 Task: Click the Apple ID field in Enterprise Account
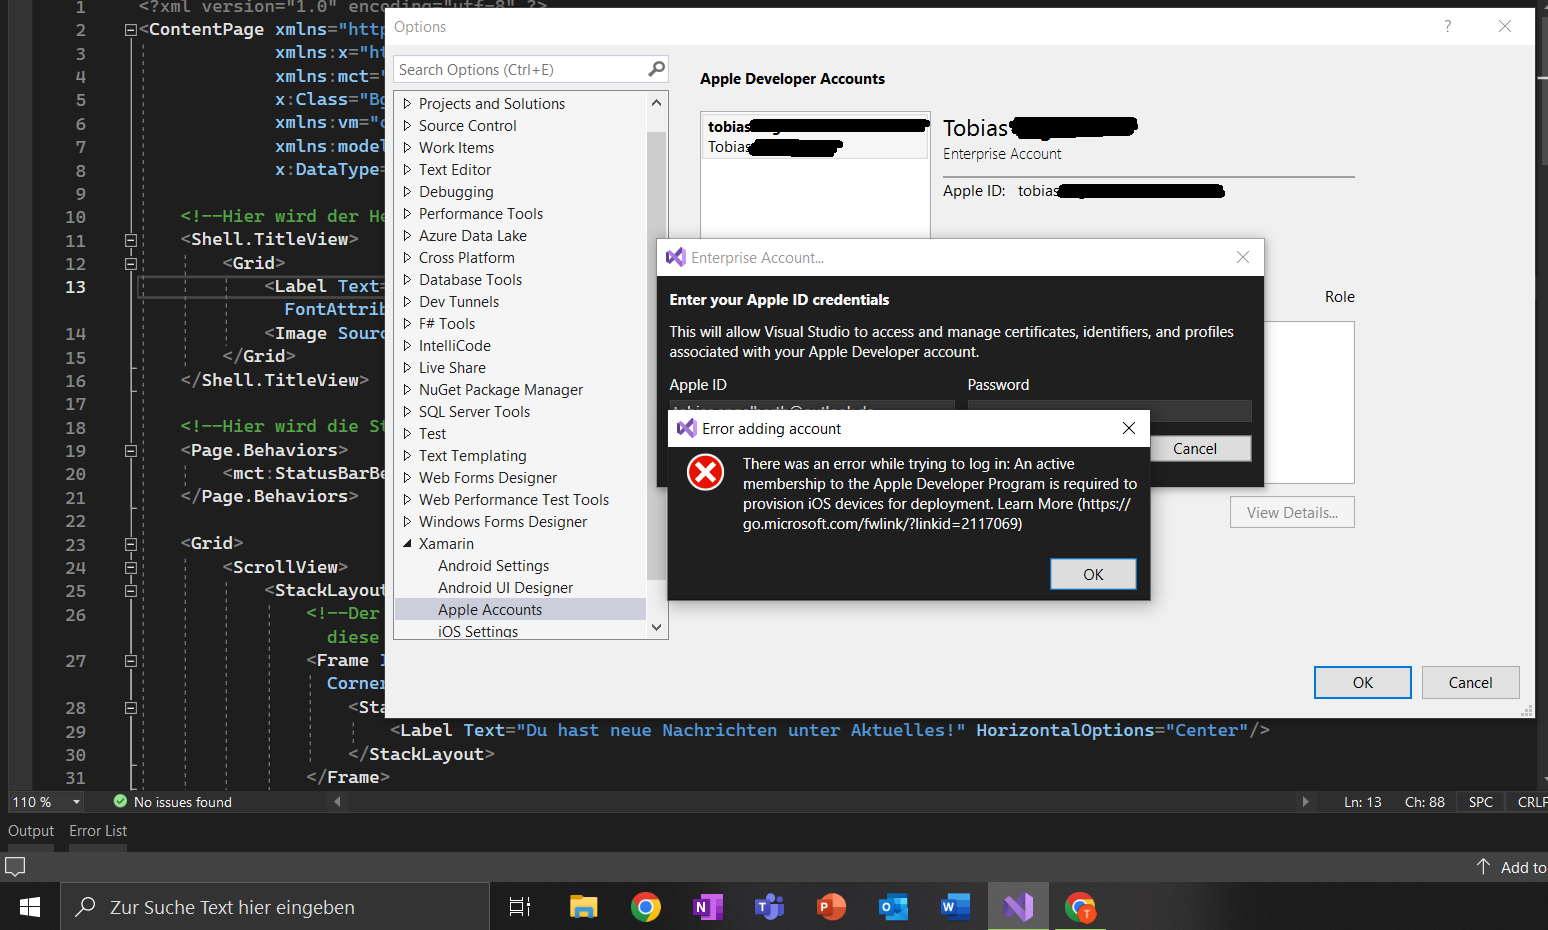(x=811, y=407)
